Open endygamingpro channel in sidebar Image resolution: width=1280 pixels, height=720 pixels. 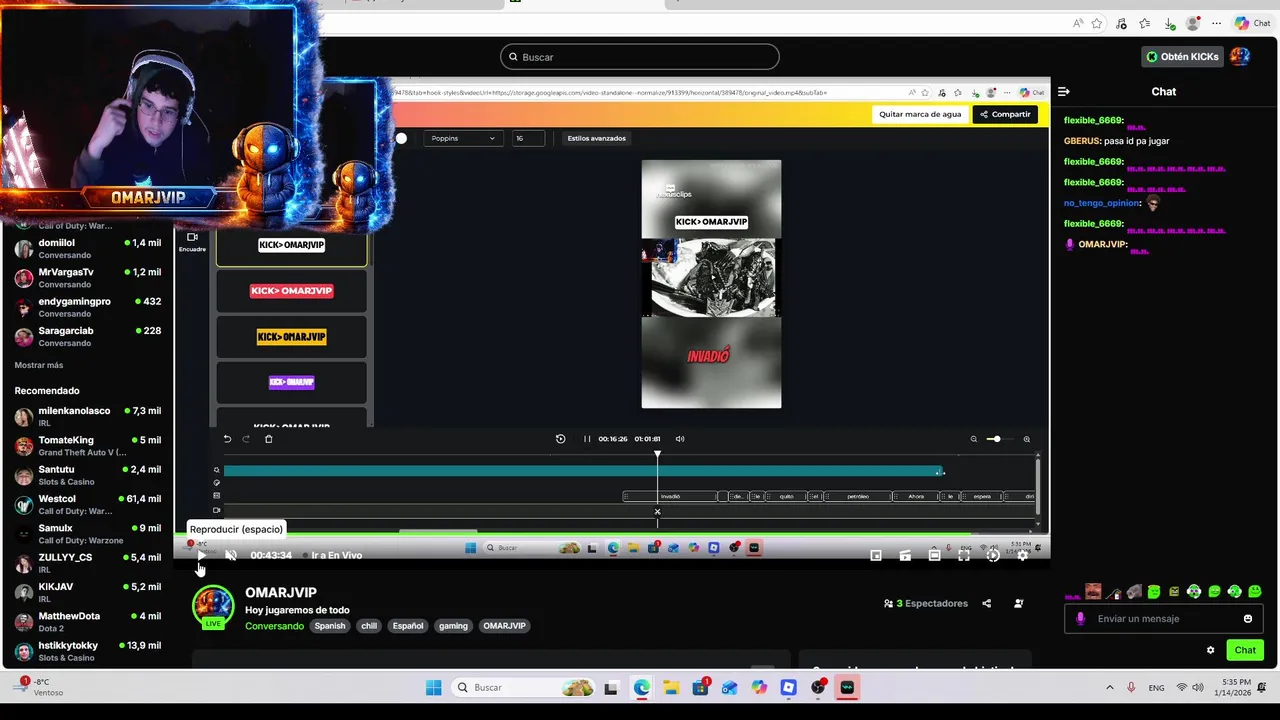click(x=88, y=307)
